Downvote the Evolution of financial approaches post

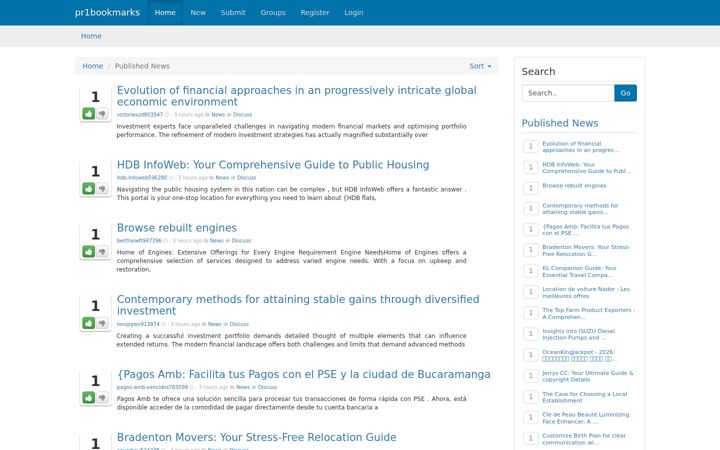coord(102,113)
